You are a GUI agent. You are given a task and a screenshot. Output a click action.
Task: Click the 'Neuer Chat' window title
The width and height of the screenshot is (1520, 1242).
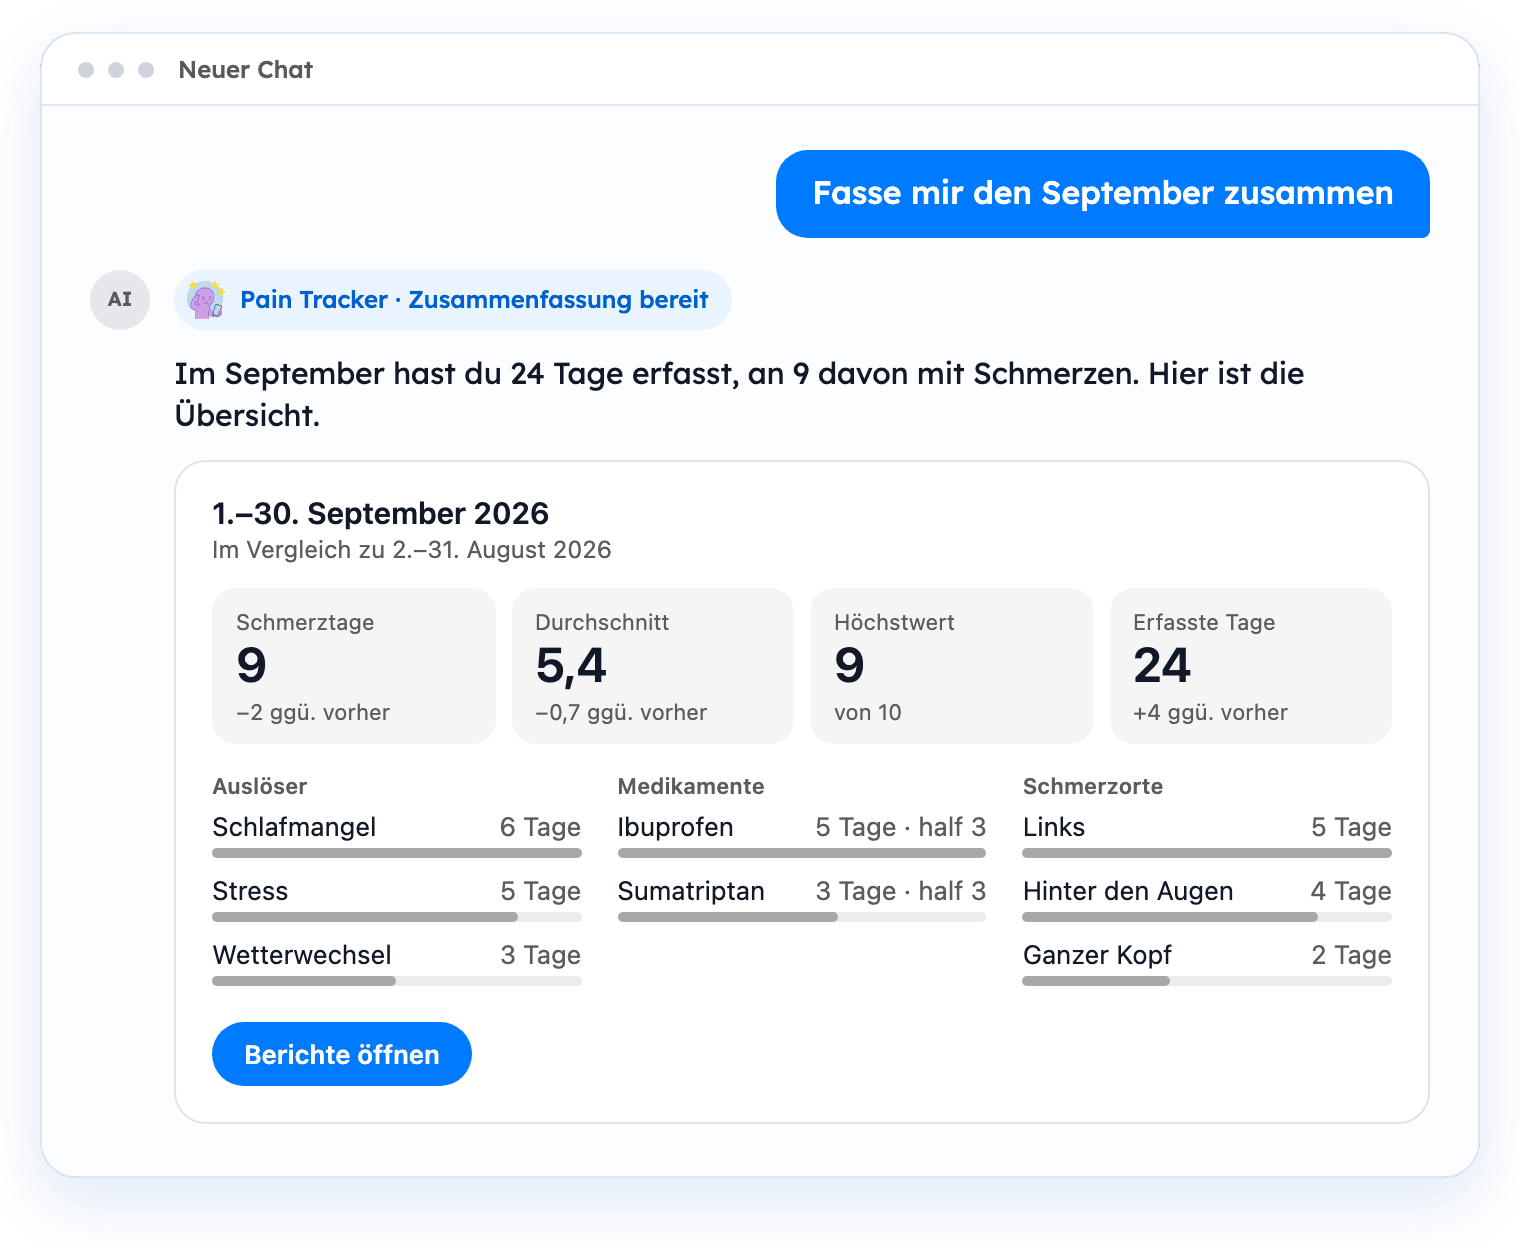pos(246,70)
